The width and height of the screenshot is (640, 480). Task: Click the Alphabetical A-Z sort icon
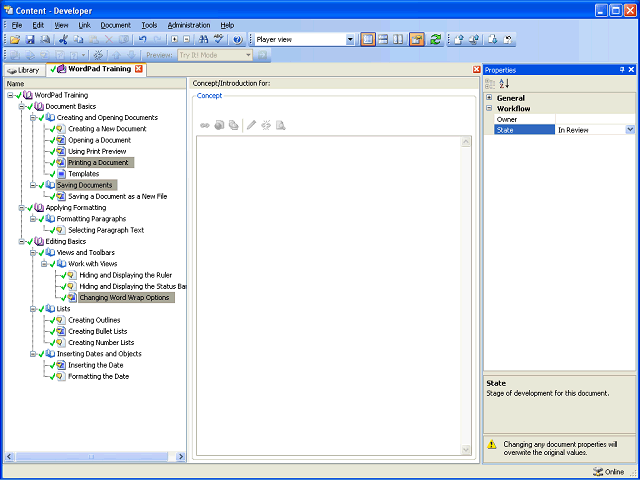(x=504, y=84)
